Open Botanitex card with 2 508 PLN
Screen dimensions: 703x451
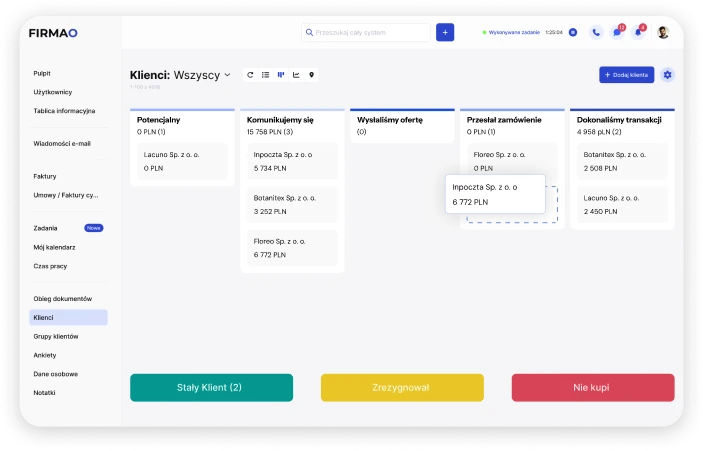622,161
